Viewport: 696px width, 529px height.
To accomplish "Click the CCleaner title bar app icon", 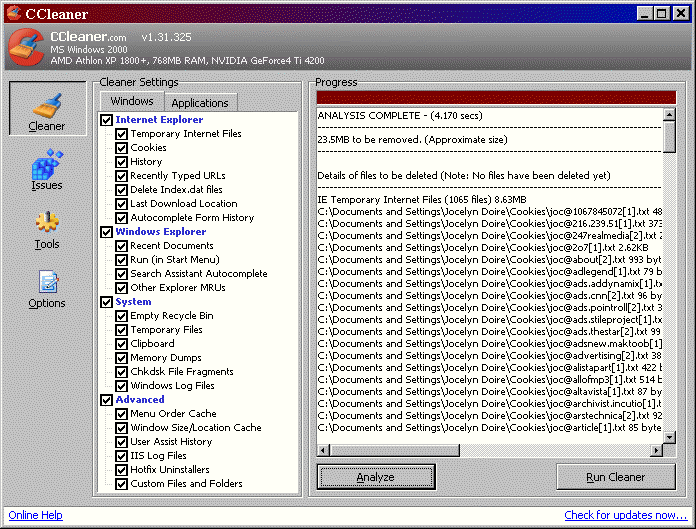I will 14,13.
